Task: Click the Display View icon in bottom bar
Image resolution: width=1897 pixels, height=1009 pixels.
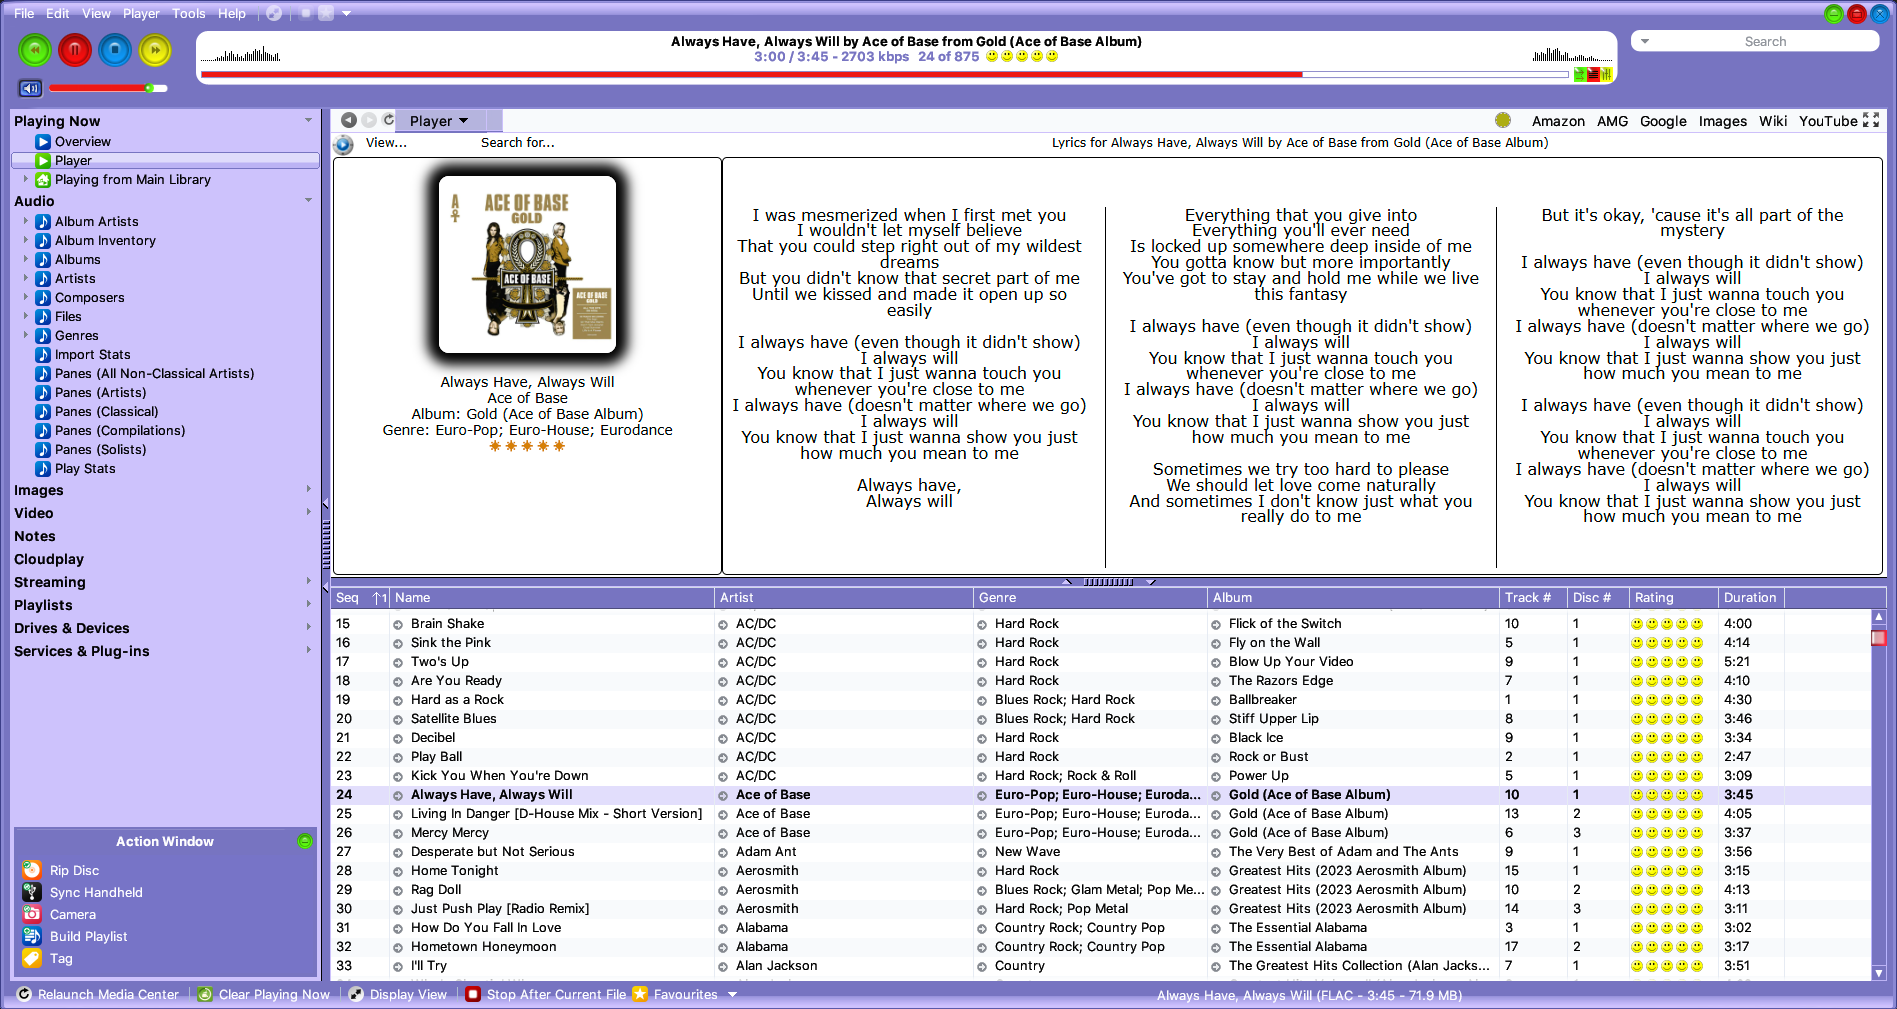Action: tap(356, 994)
